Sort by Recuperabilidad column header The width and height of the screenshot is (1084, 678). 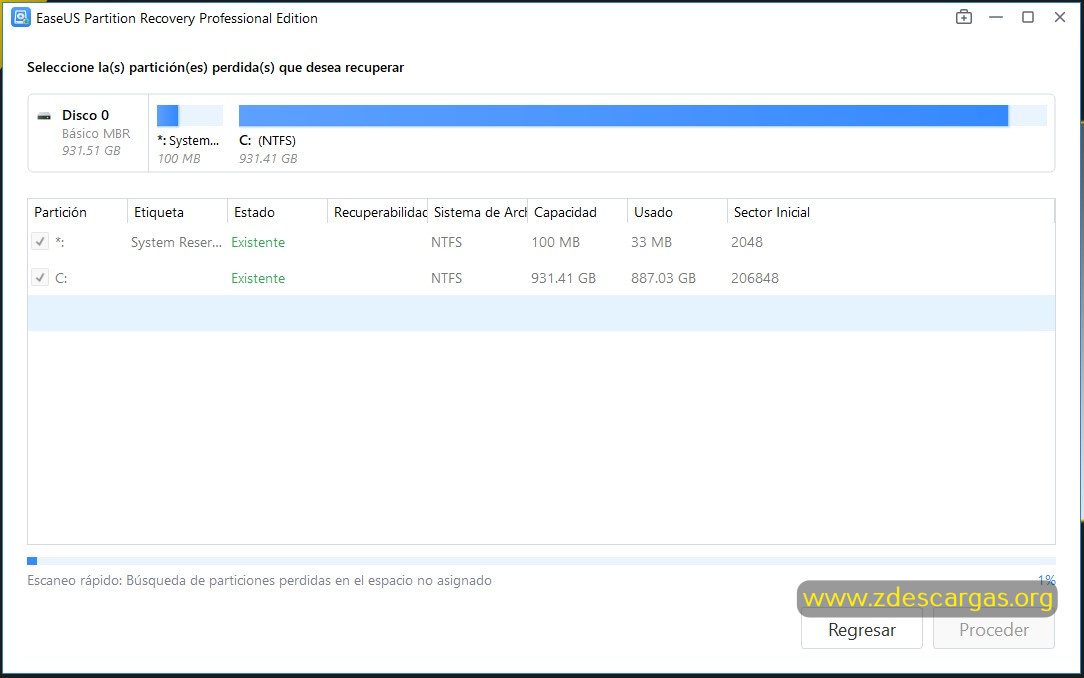click(x=377, y=211)
